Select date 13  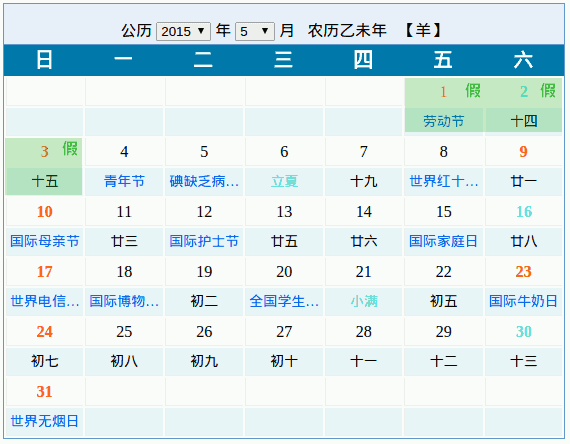tap(284, 212)
